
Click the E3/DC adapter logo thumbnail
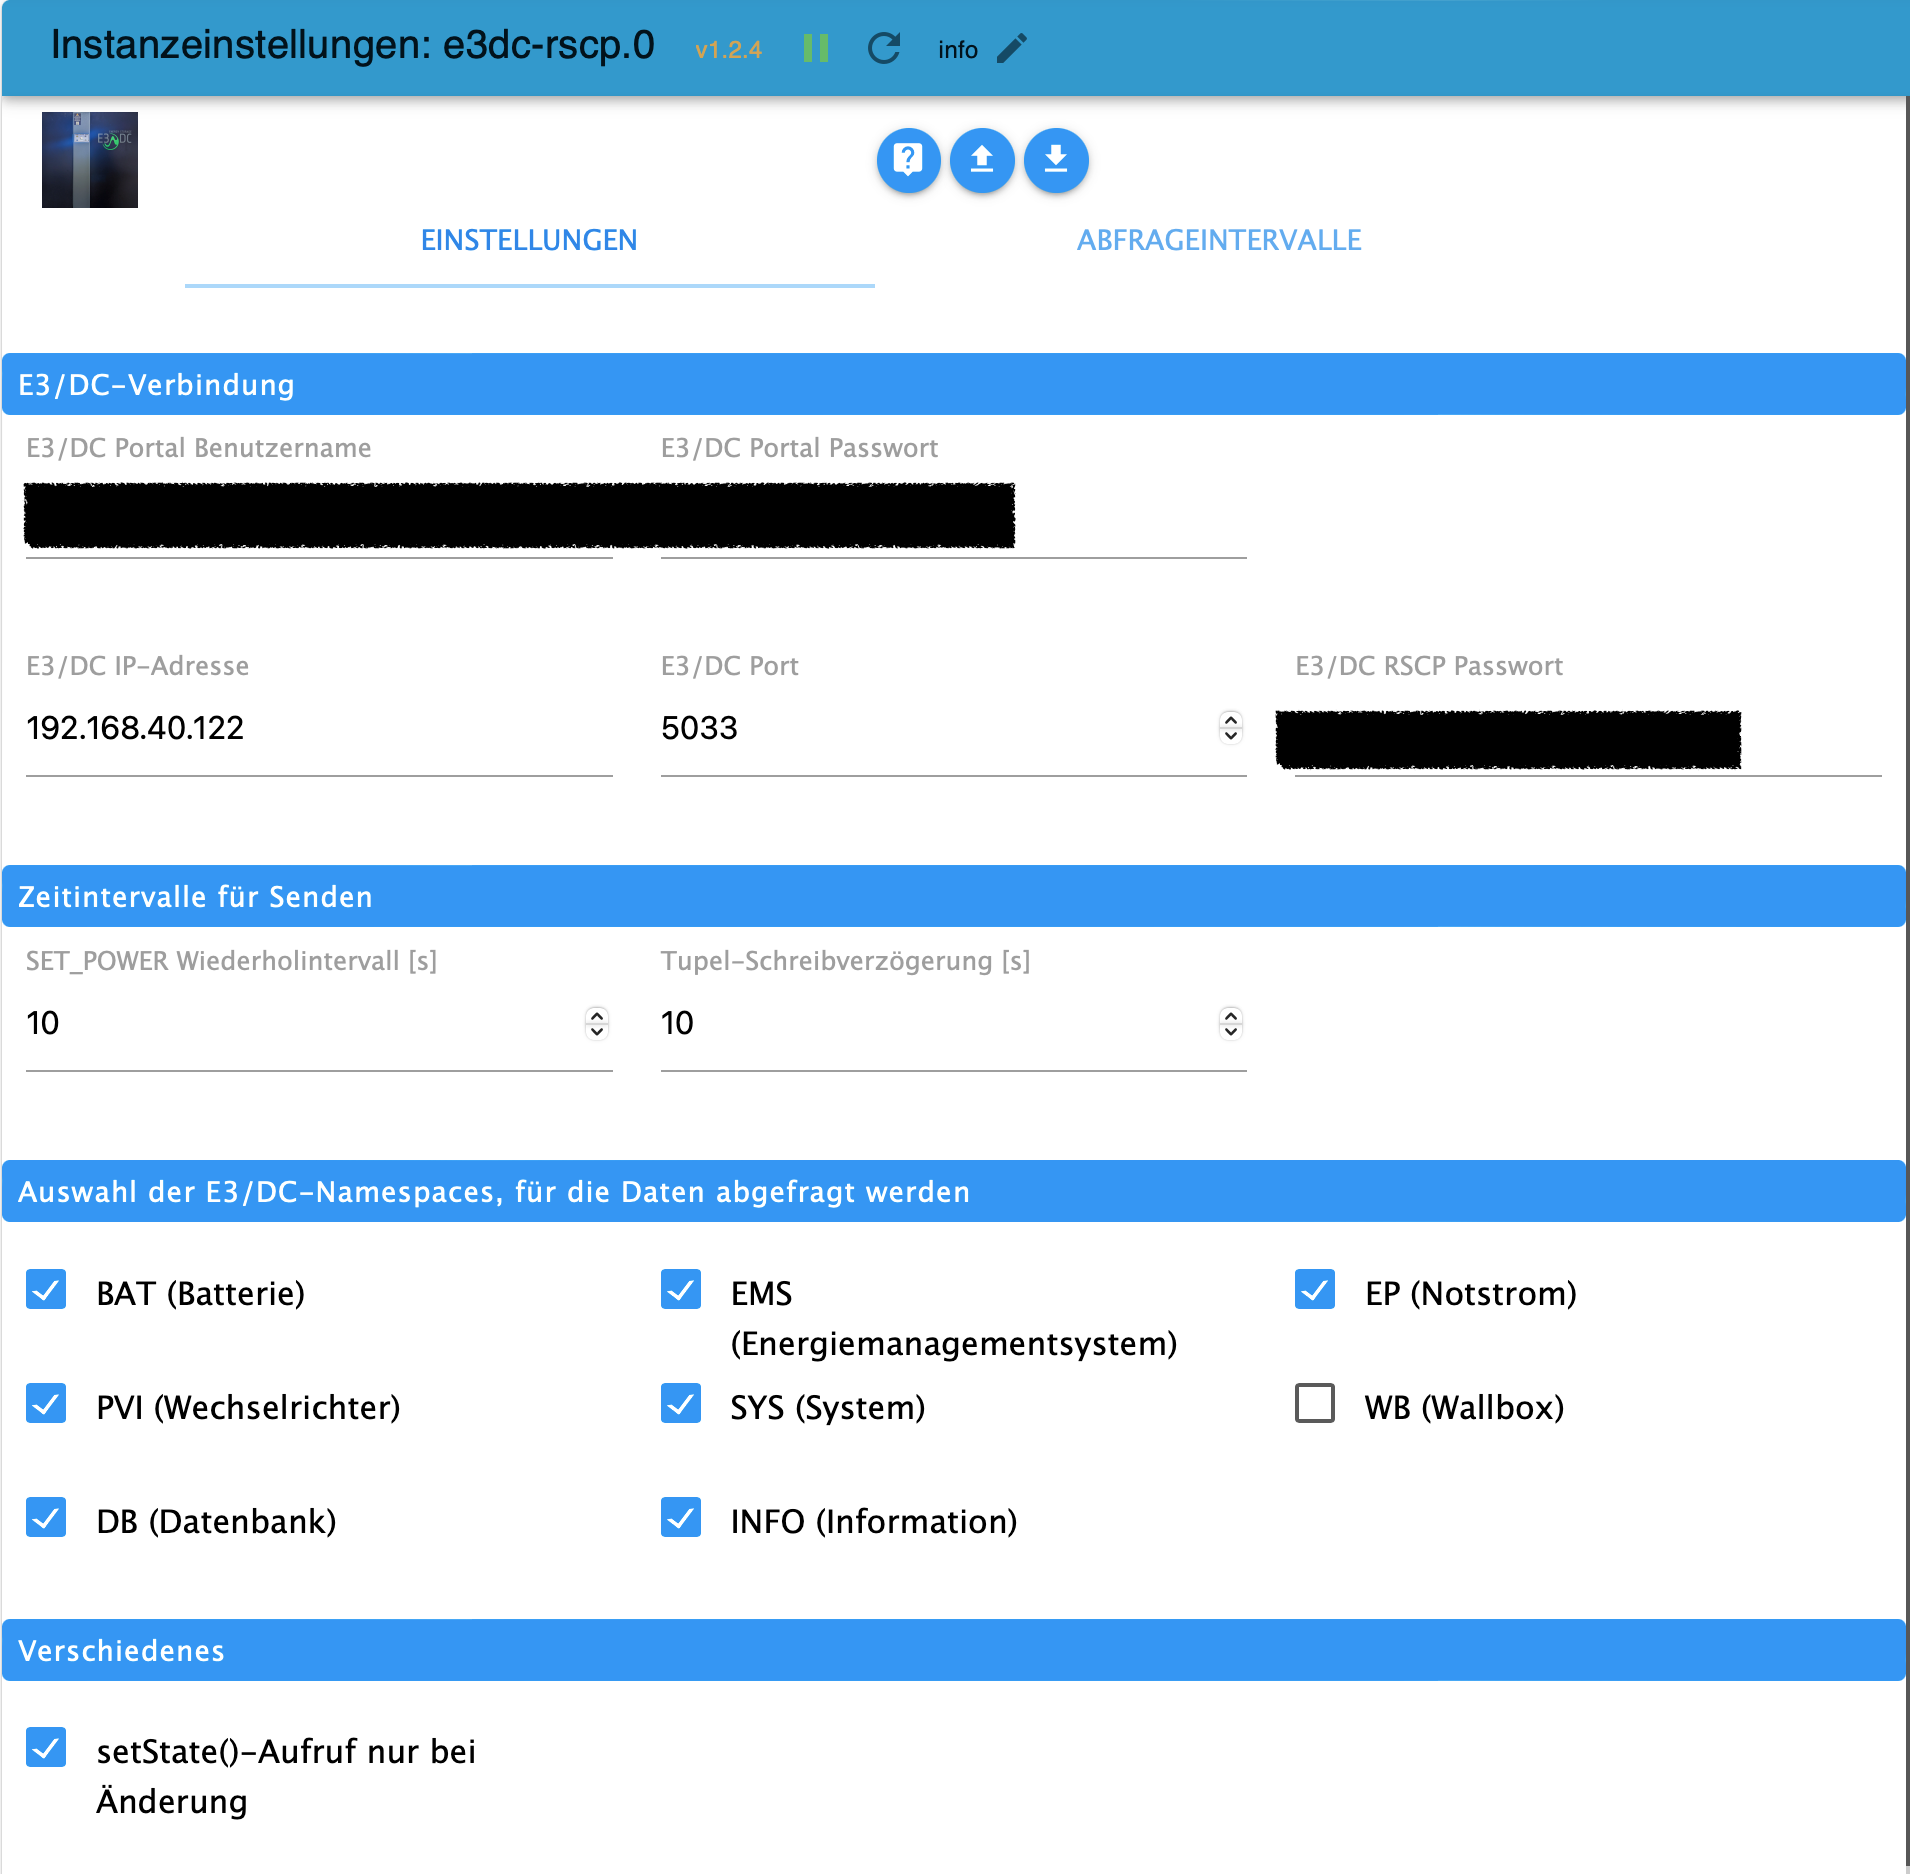90,160
